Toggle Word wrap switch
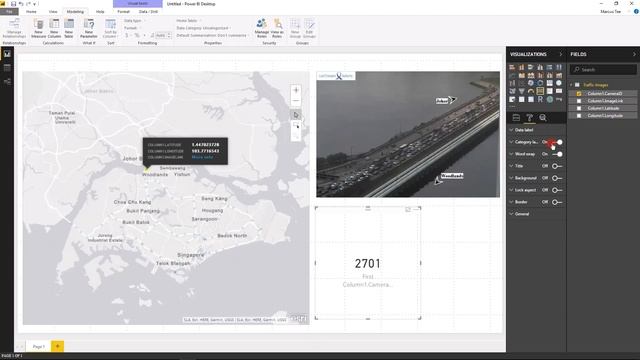Image resolution: width=640 pixels, height=360 pixels. click(557, 154)
